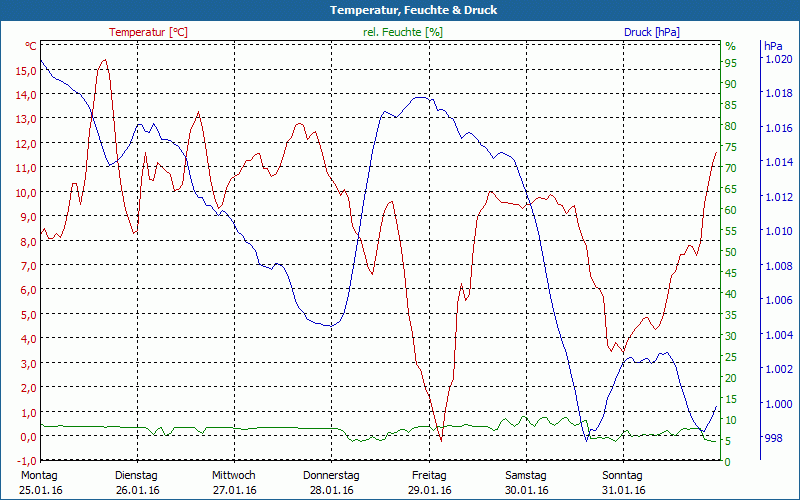Click the 1.020 tick on pressure axis
800x500 pixels.
coord(778,59)
